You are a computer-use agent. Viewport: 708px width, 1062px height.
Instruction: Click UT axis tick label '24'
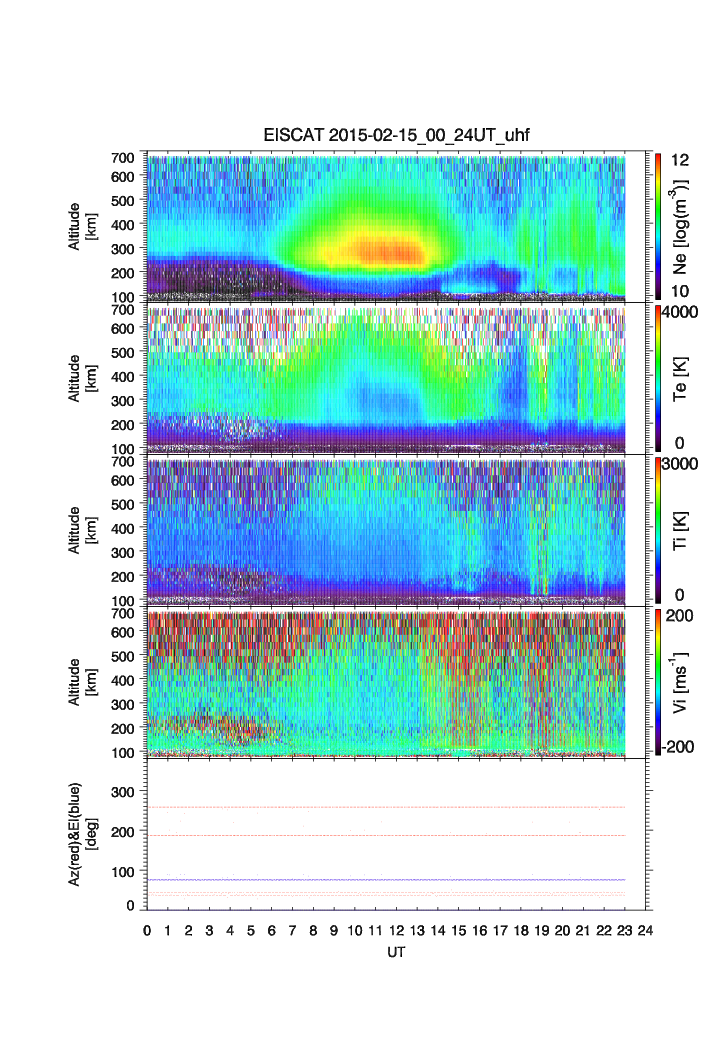click(645, 931)
